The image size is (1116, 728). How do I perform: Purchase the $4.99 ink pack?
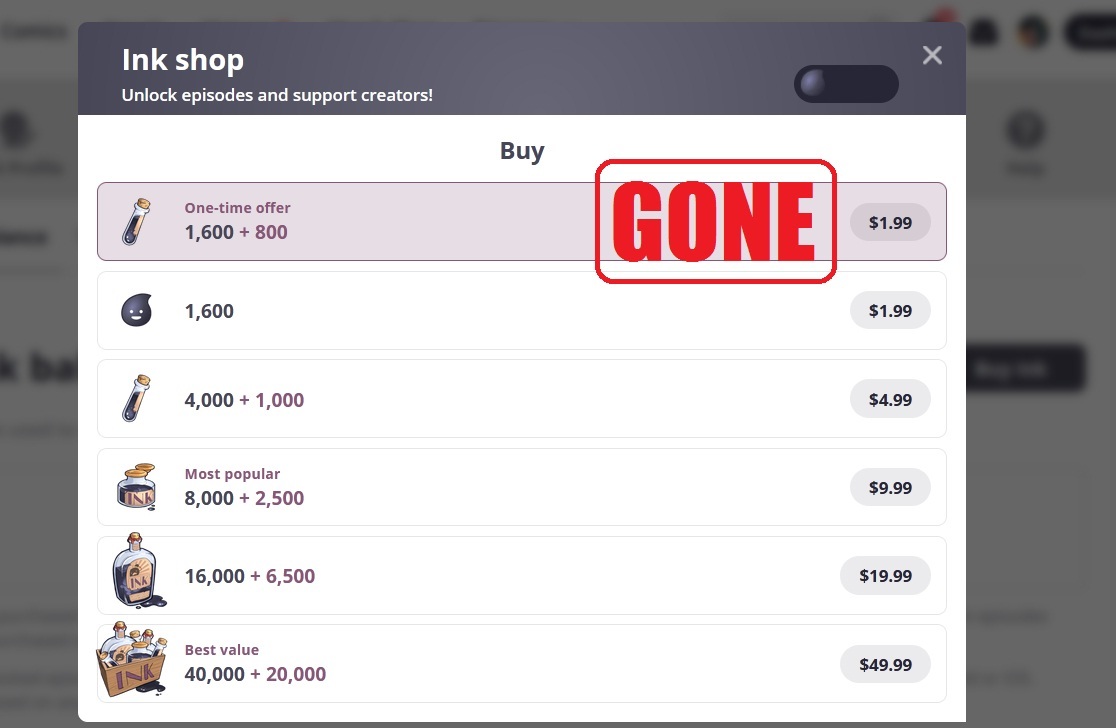889,399
